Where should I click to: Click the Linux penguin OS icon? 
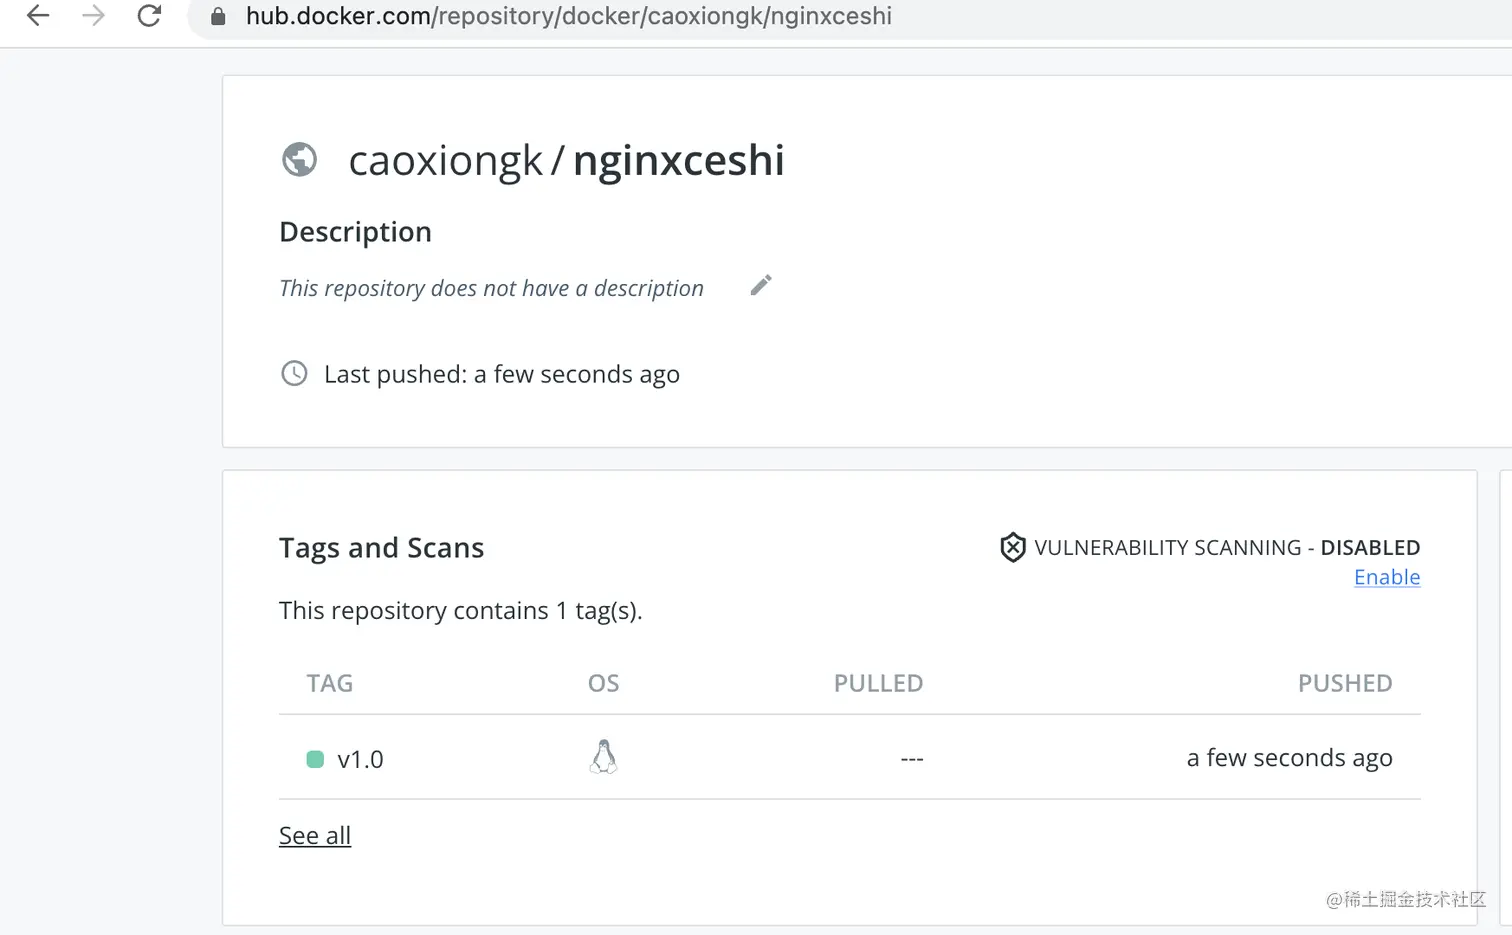603,757
